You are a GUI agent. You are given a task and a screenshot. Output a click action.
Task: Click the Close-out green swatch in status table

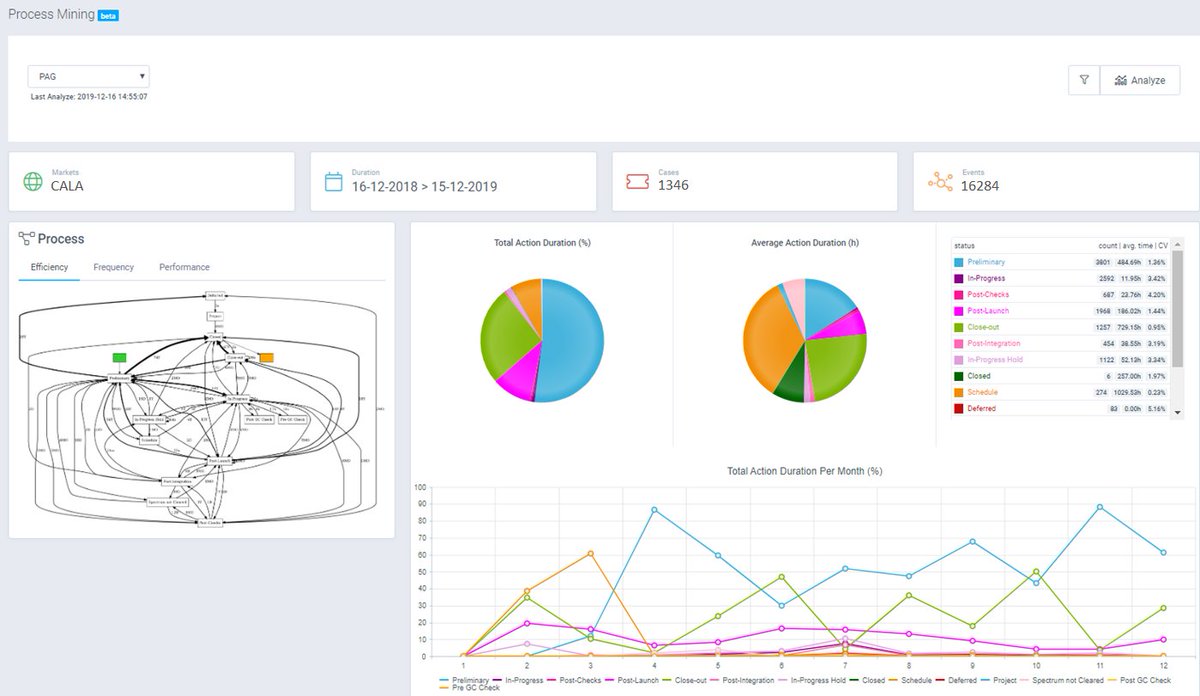[959, 327]
